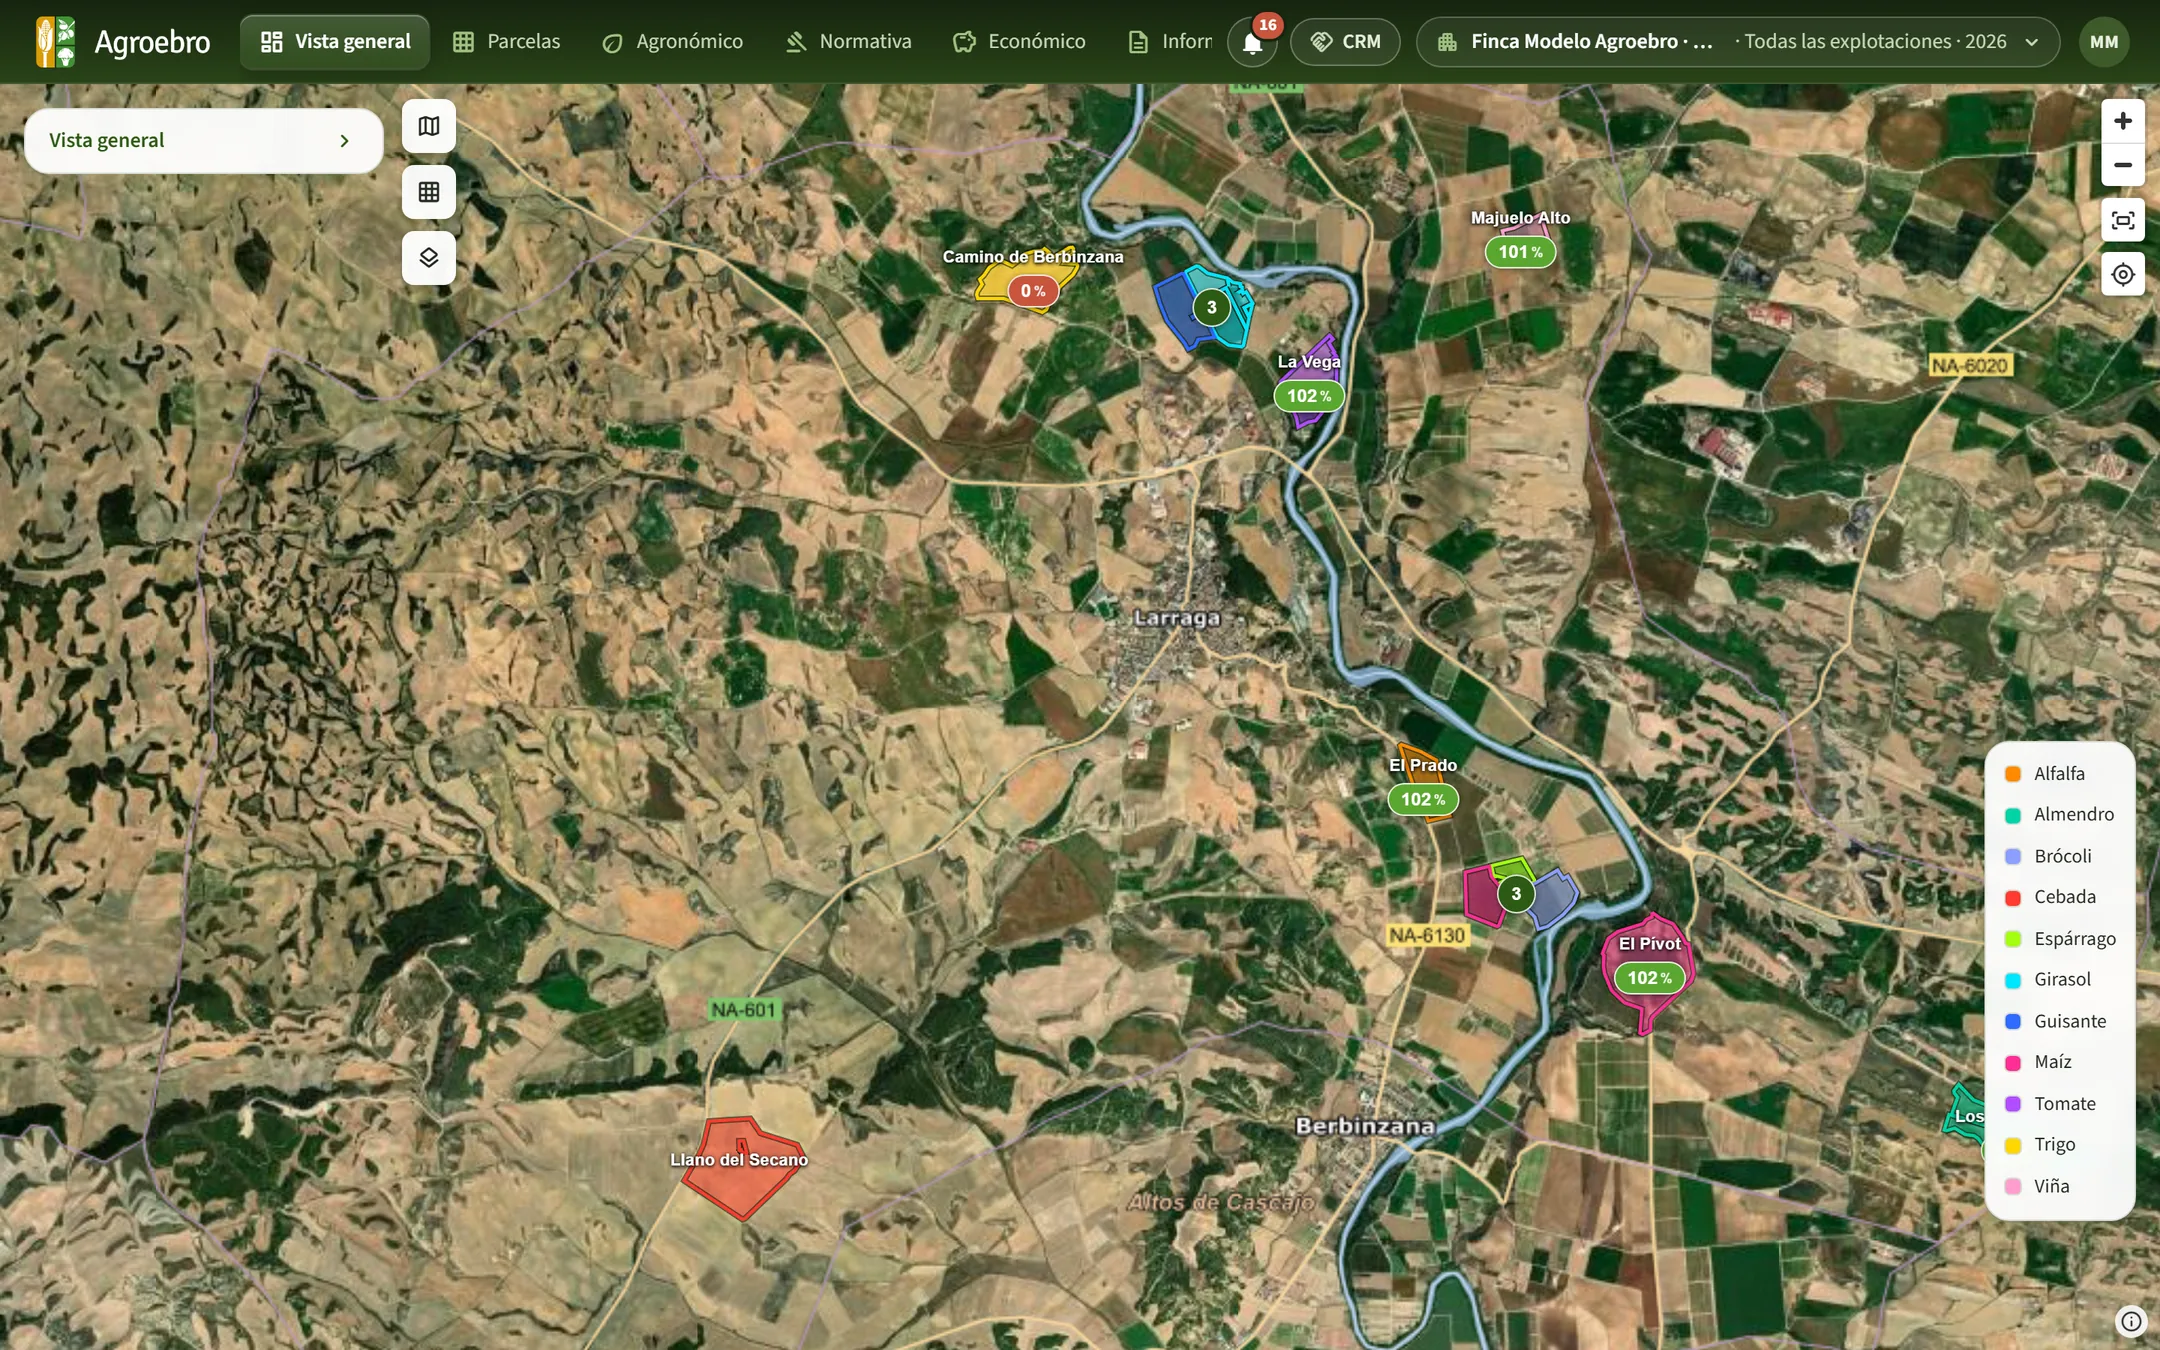Fit map to extent icon

click(2123, 220)
